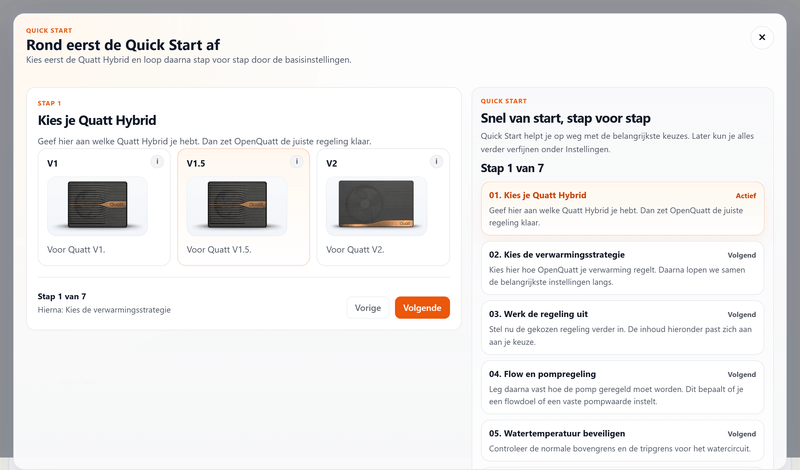Click the Quatt V1 product image
The image size is (800, 470).
click(97, 206)
